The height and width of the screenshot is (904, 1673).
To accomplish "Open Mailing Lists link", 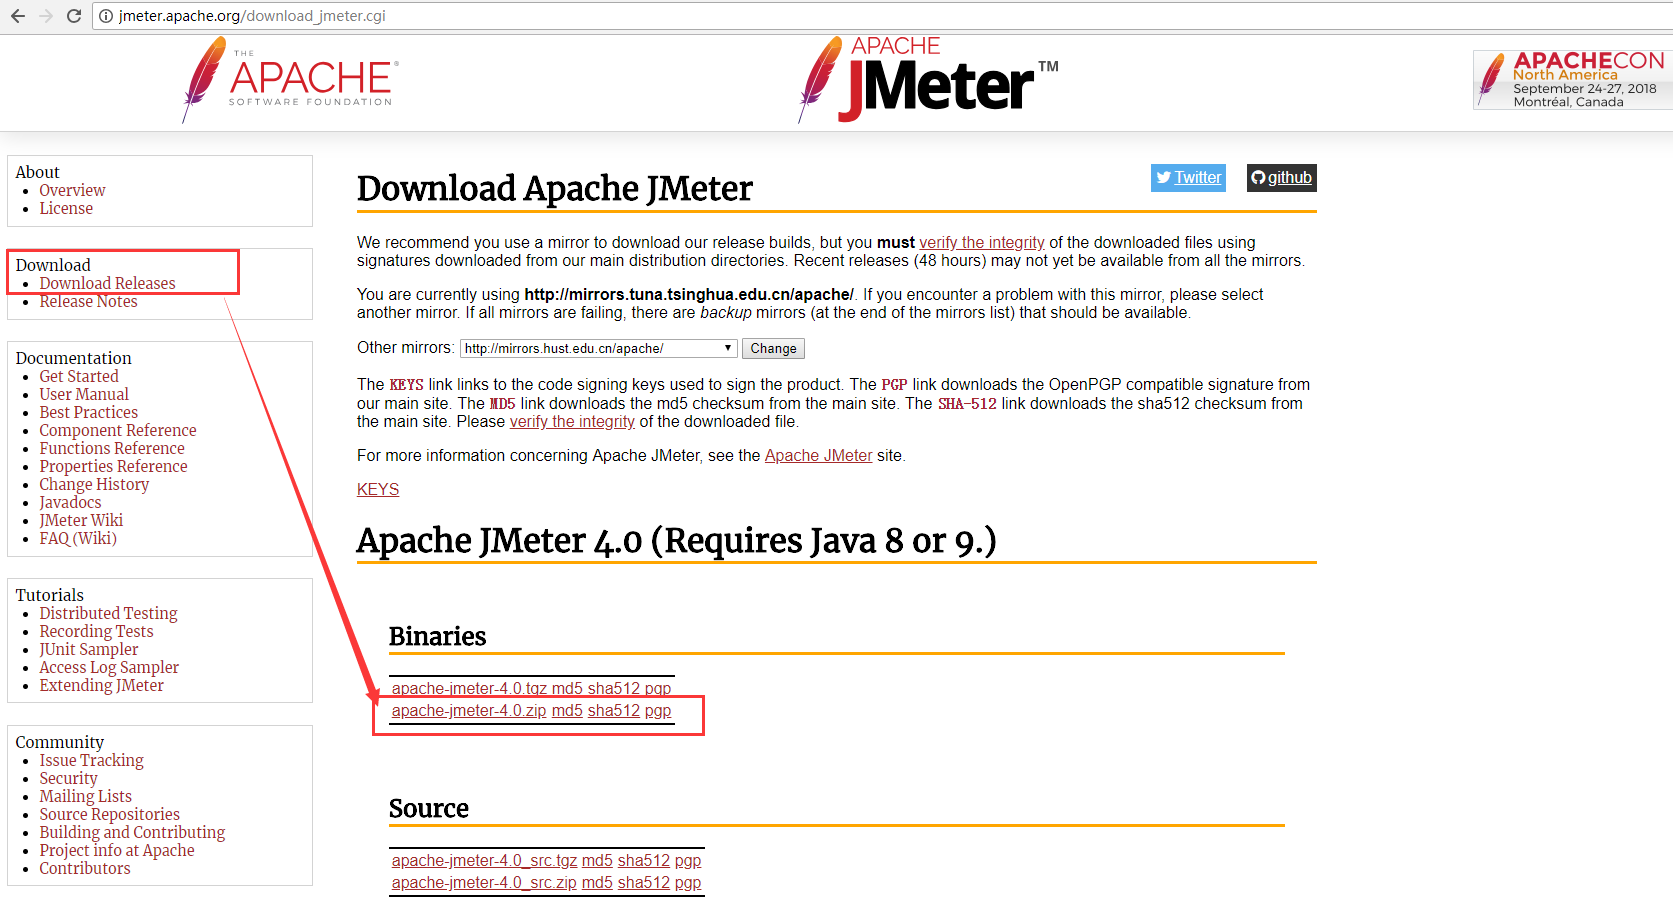I will [x=85, y=796].
